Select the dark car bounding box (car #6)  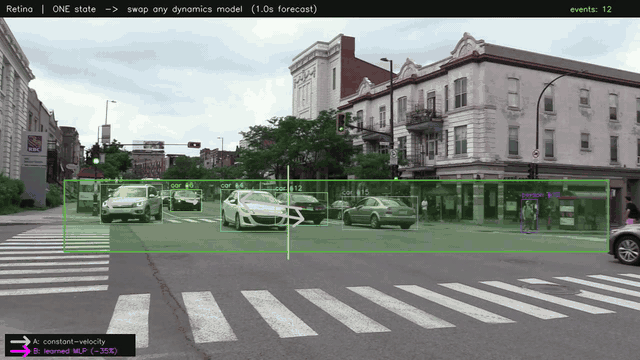[x=186, y=200]
